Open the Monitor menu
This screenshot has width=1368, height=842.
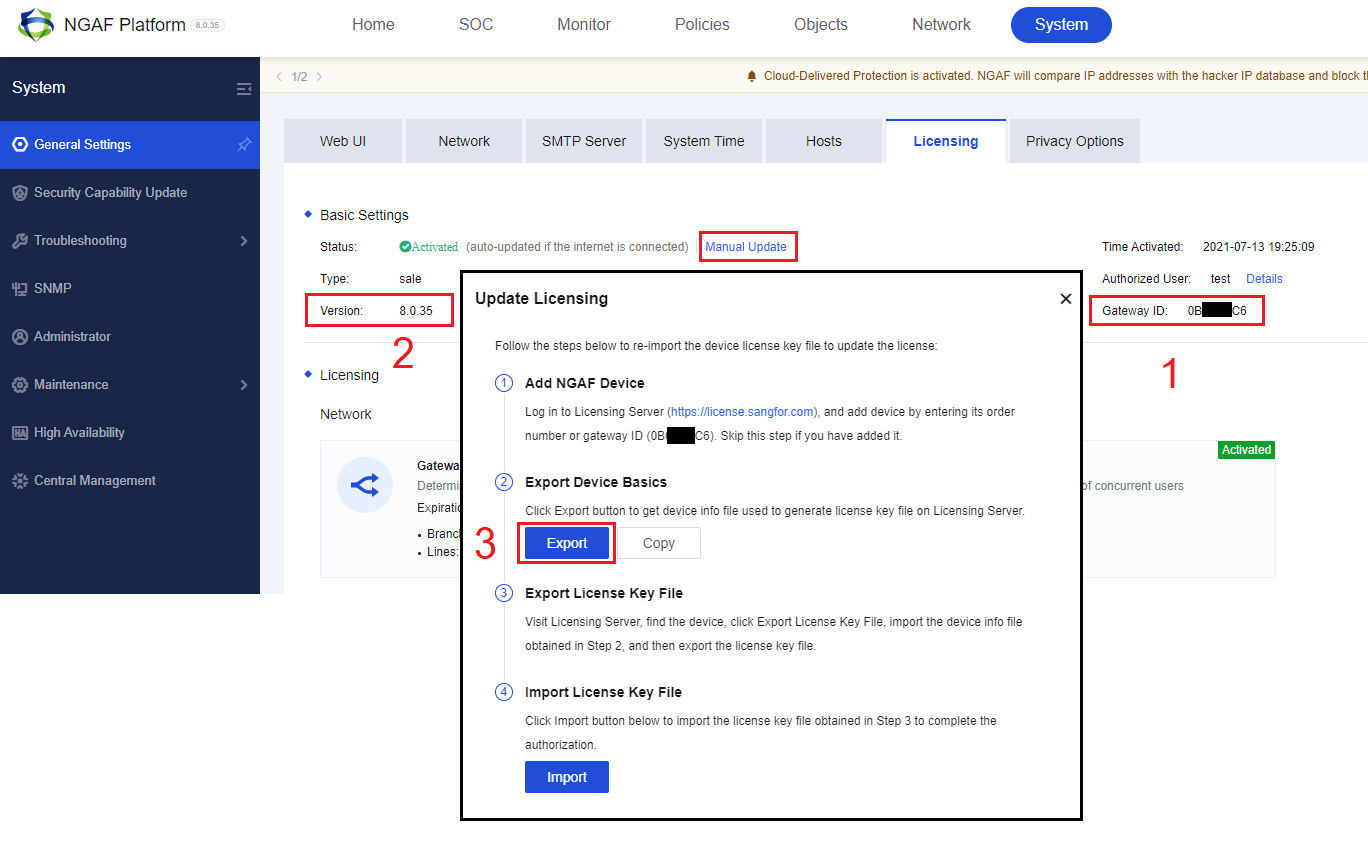pyautogui.click(x=584, y=25)
